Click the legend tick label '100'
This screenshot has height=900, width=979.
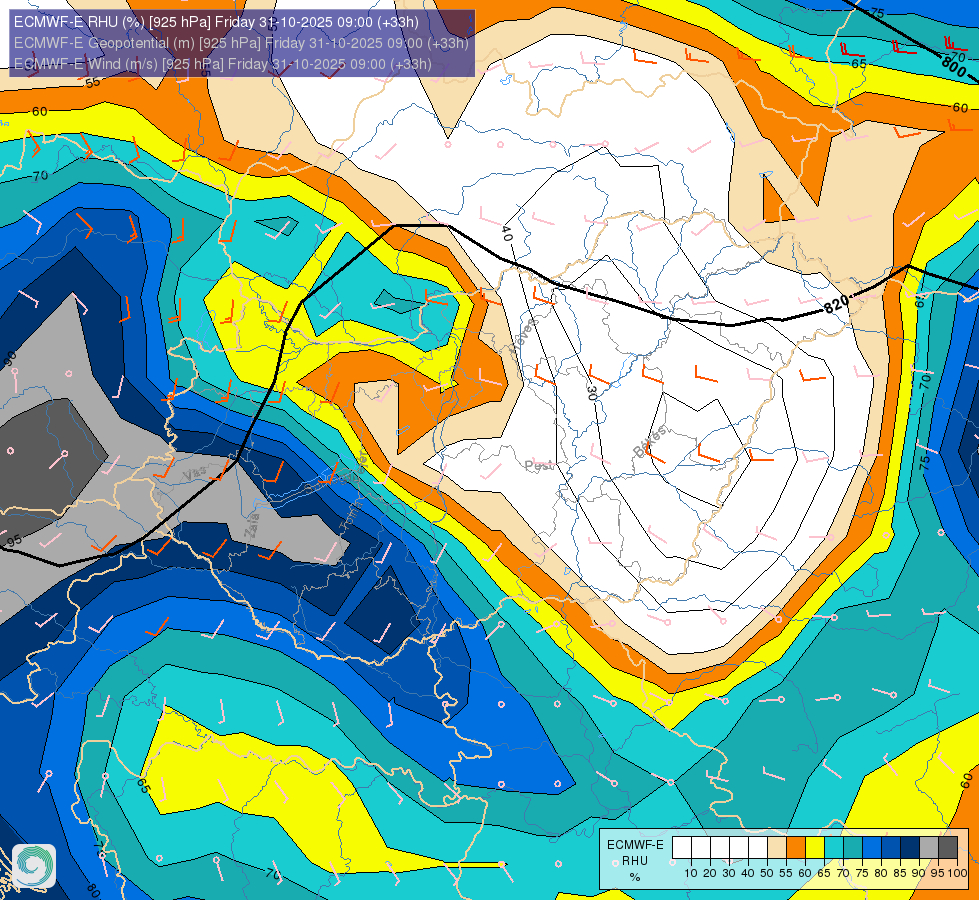click(958, 873)
